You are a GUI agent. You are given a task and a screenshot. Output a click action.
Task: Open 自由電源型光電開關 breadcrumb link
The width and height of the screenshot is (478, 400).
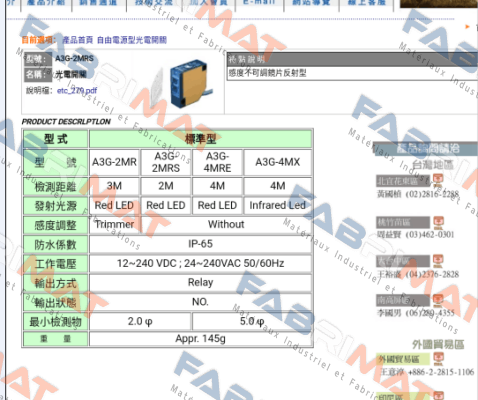click(x=132, y=40)
